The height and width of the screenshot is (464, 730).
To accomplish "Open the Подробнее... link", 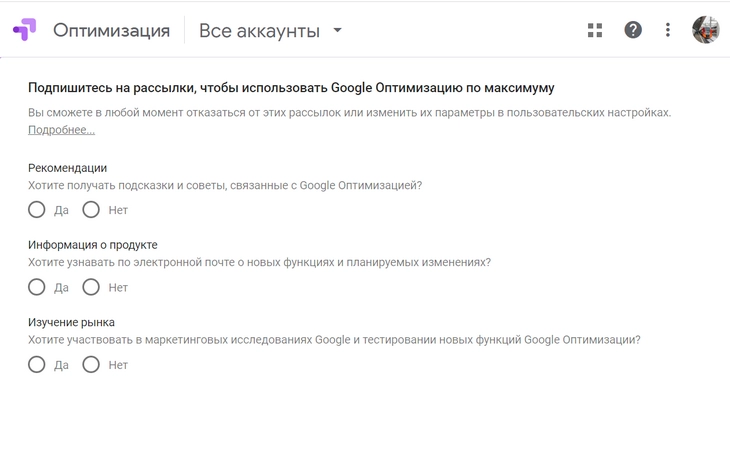I will click(61, 130).
